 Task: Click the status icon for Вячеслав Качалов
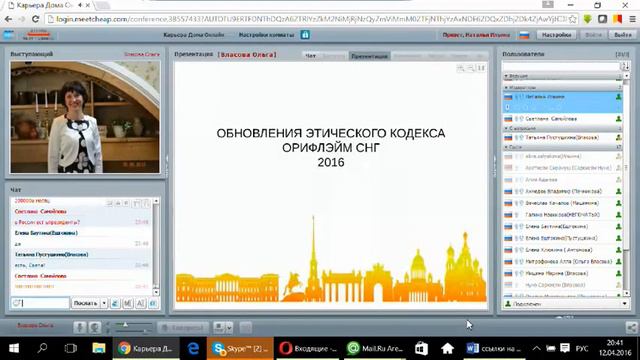point(618,203)
